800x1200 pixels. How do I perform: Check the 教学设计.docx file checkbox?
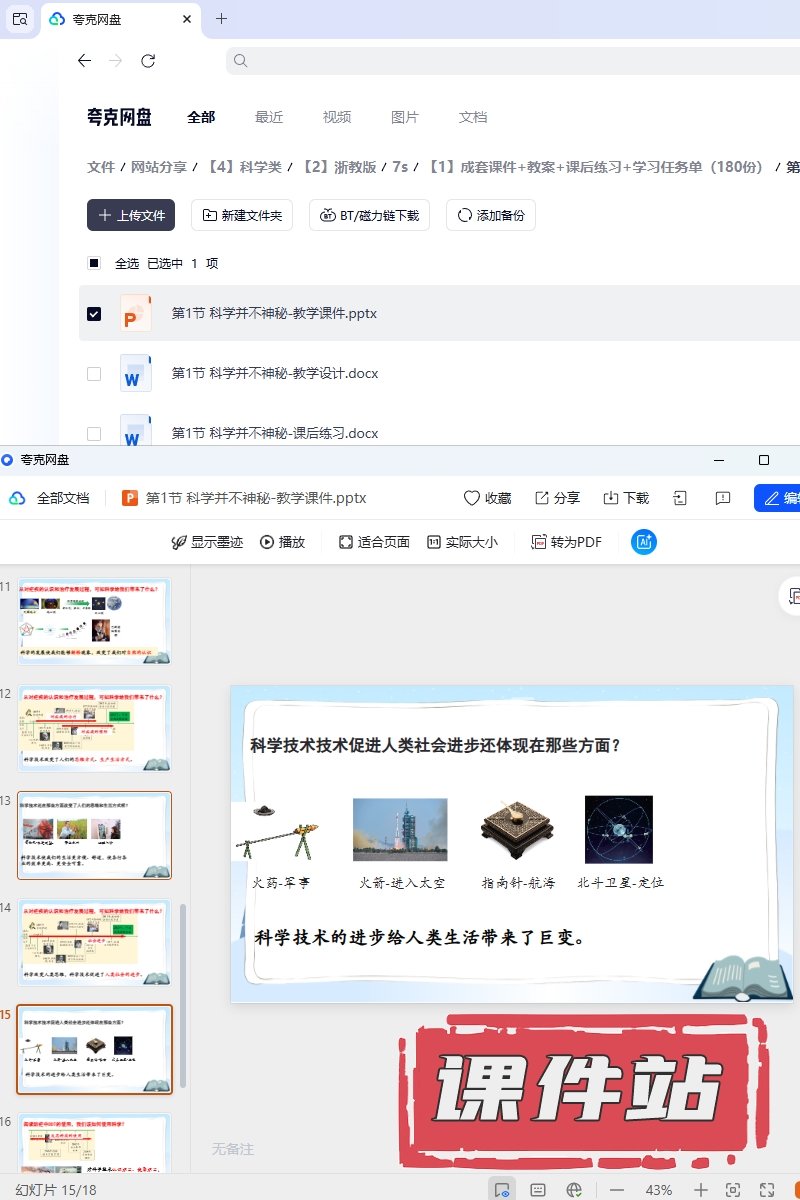click(94, 374)
